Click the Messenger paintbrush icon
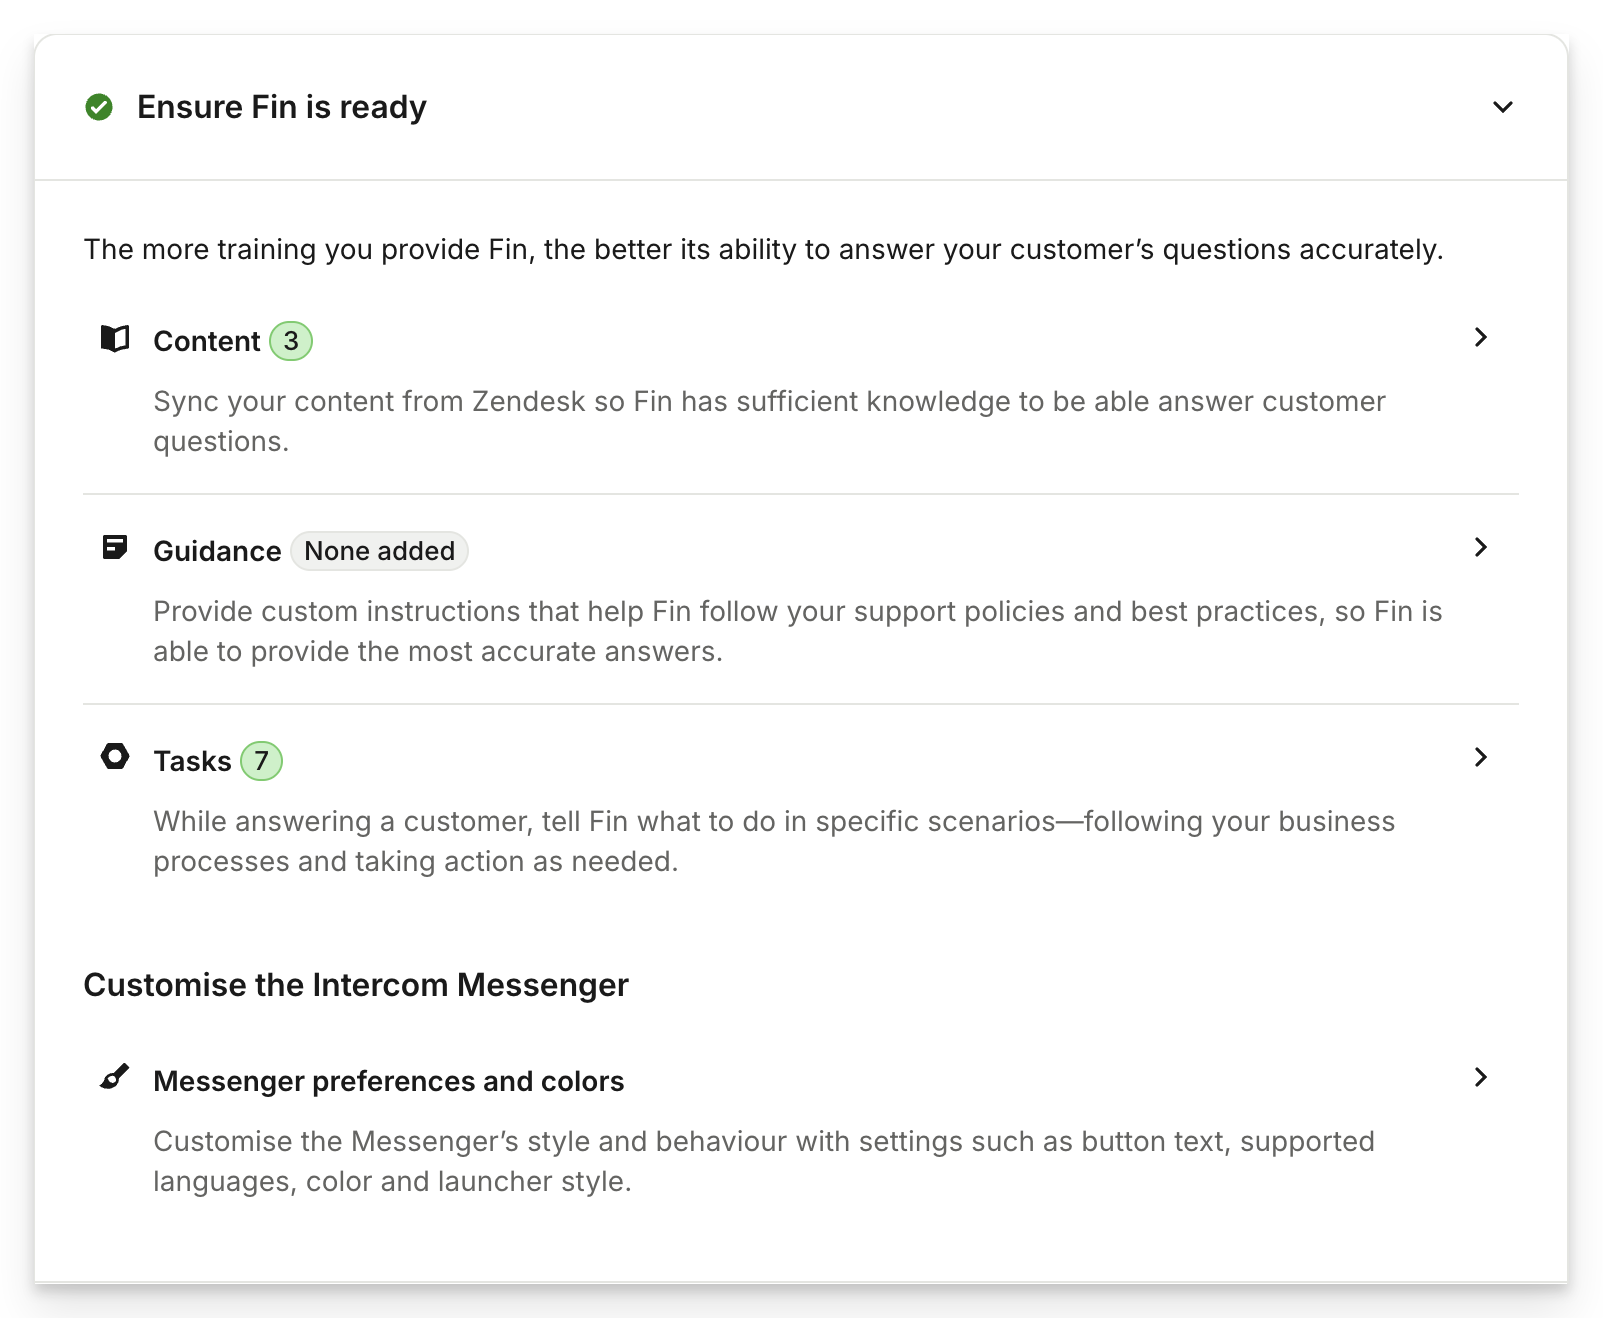The width and height of the screenshot is (1603, 1318). click(115, 1078)
